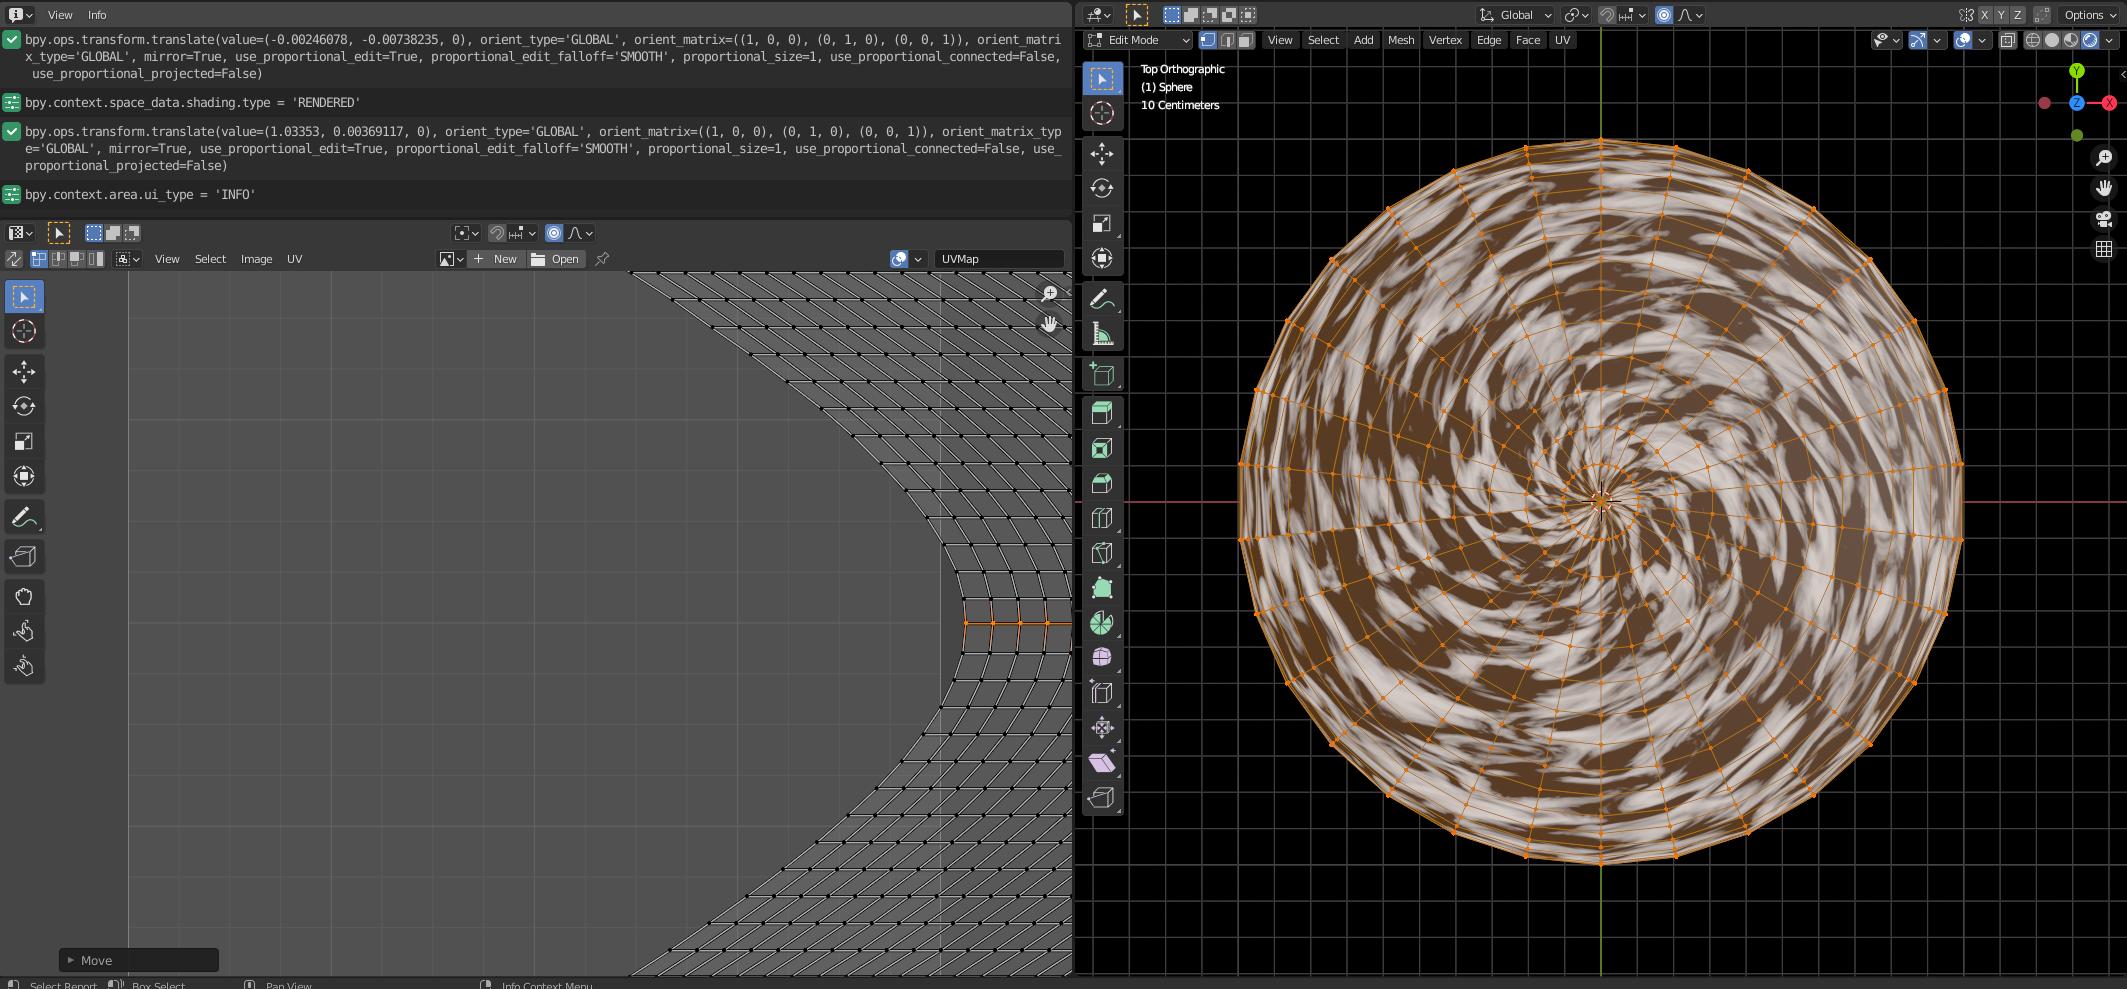
Task: Select the Smooth tool
Action: 1101,657
